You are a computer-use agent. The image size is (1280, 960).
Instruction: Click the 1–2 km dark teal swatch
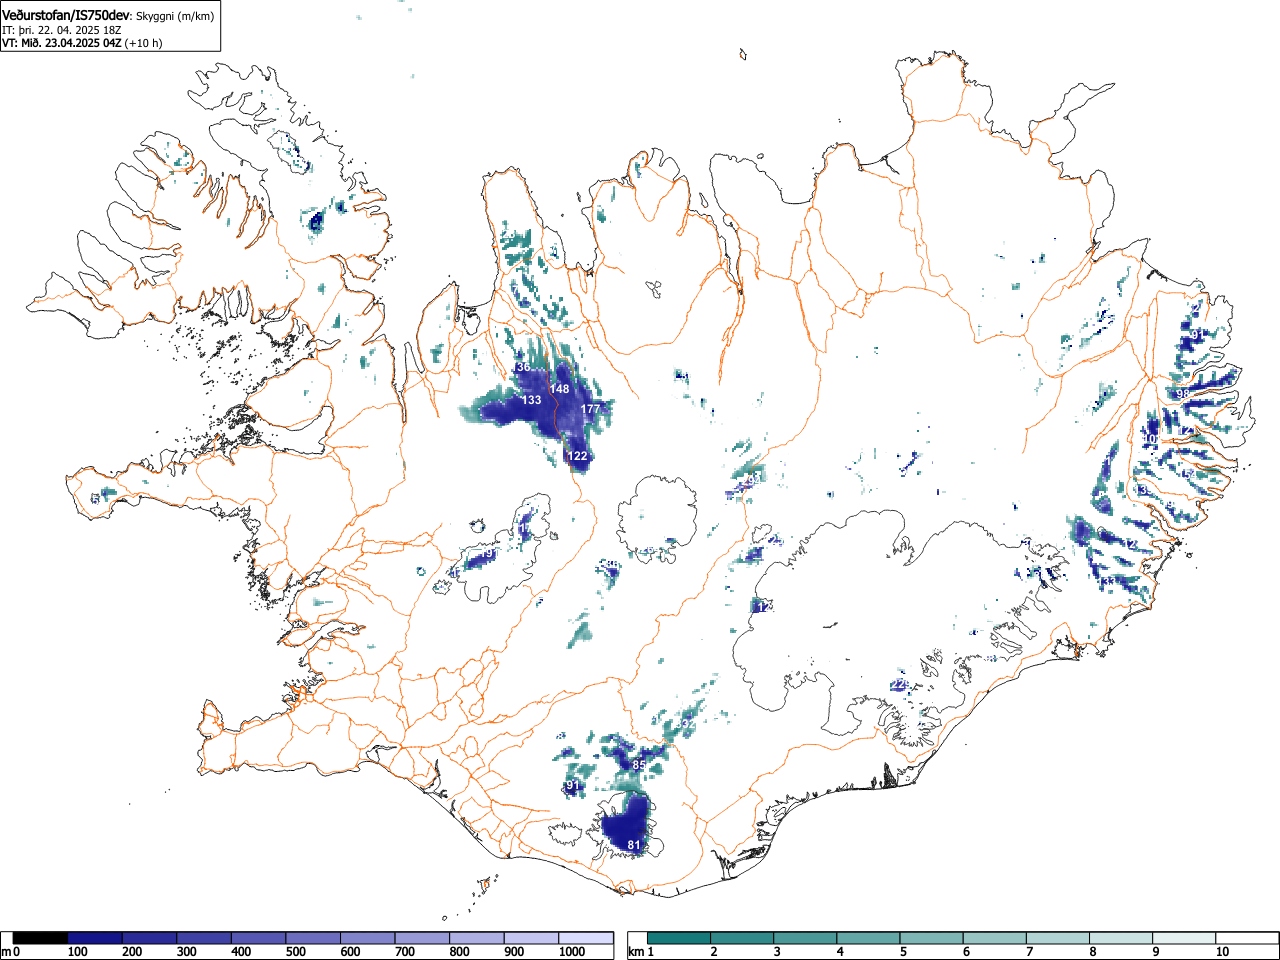tap(680, 938)
